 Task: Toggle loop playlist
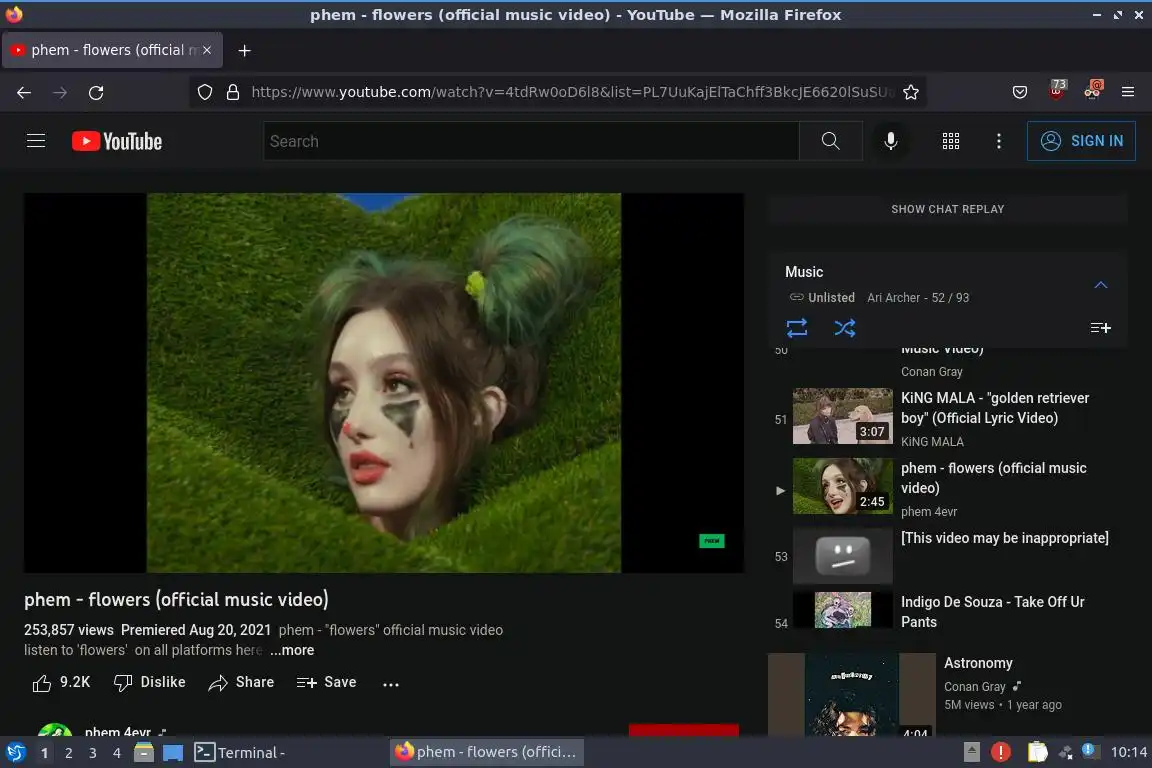pos(797,328)
